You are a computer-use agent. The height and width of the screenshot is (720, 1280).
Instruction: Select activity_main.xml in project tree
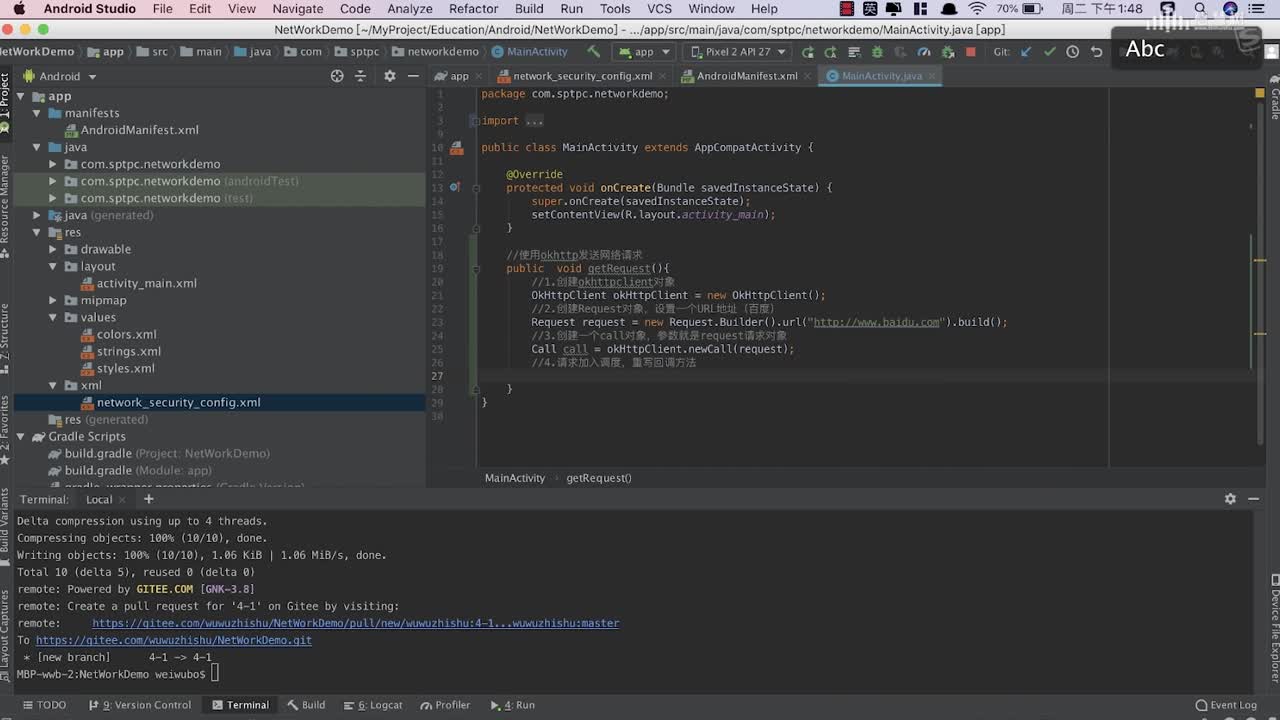click(x=146, y=283)
